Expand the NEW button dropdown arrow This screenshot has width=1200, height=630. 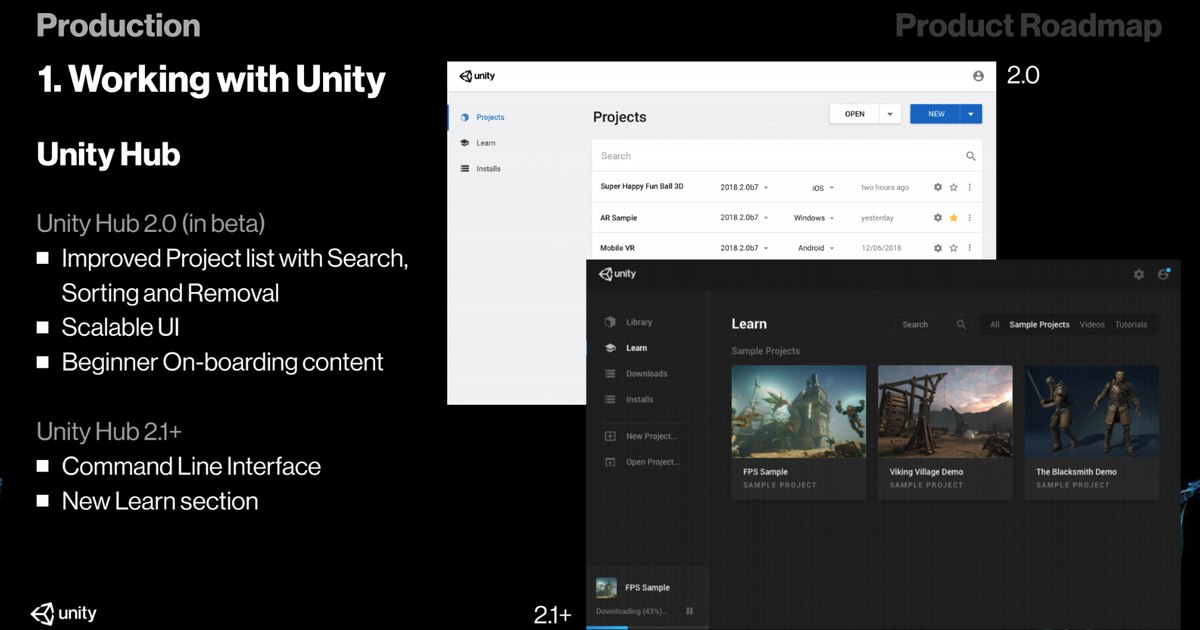[x=970, y=114]
